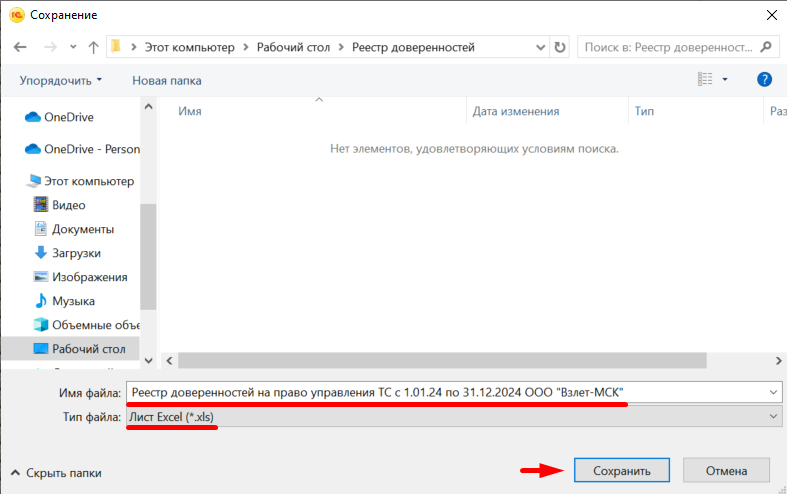Go forward with the right arrow

(51, 47)
